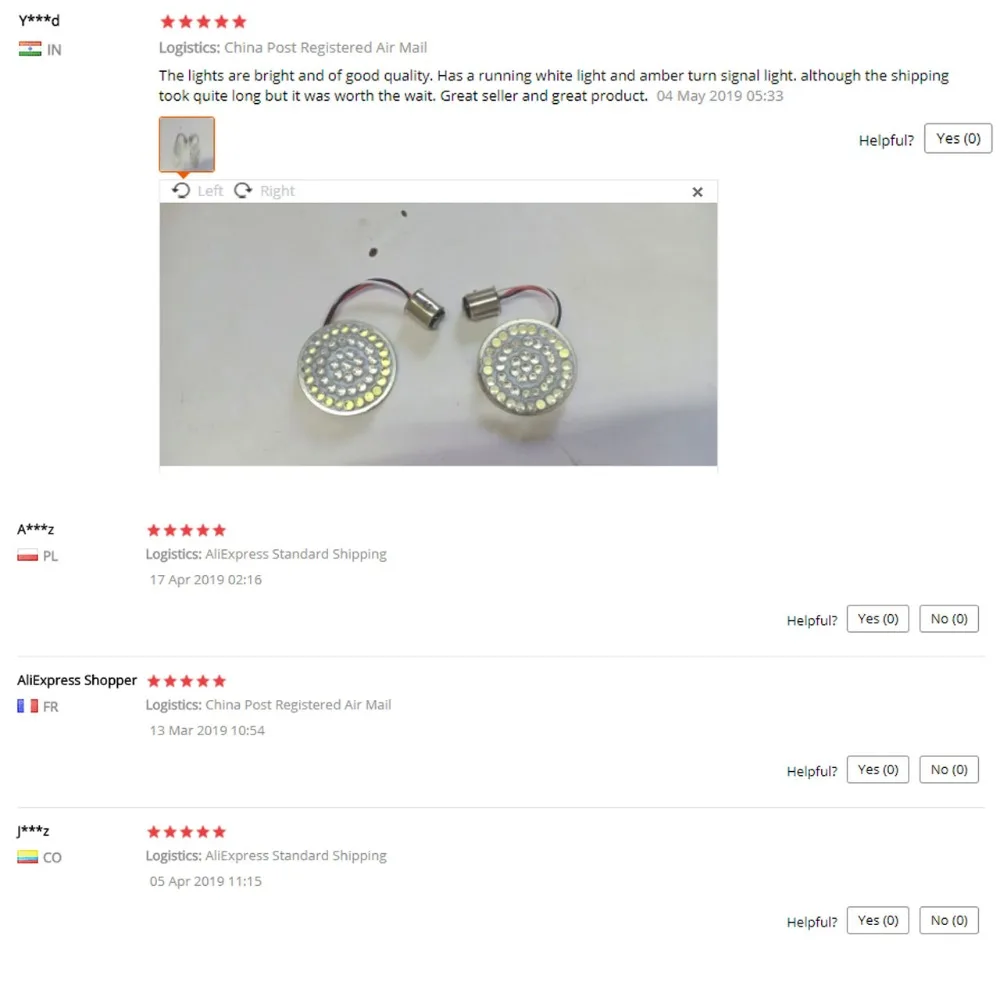Vote No on J***z's review
This screenshot has width=1000, height=1000.
point(948,920)
